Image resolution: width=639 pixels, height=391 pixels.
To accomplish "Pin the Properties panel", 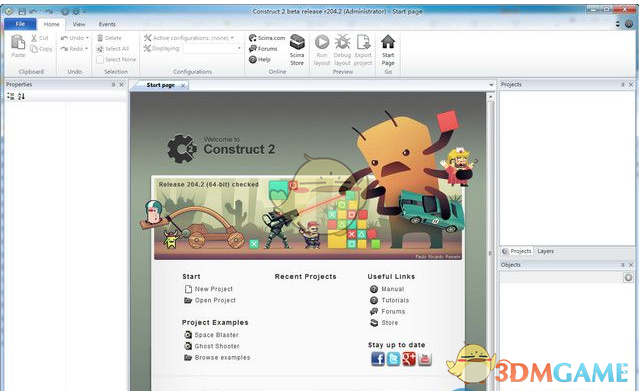I will 113,84.
